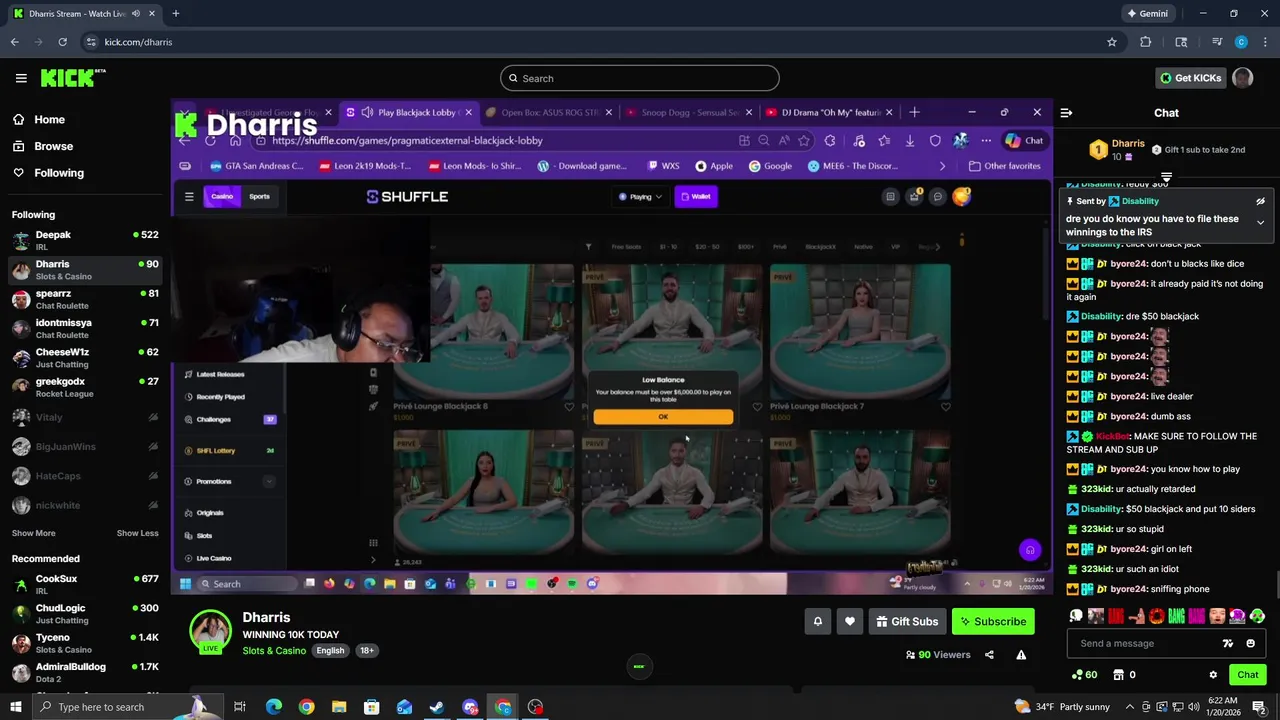
Task: Open Gemini in Chrome title bar
Action: (x=1147, y=14)
